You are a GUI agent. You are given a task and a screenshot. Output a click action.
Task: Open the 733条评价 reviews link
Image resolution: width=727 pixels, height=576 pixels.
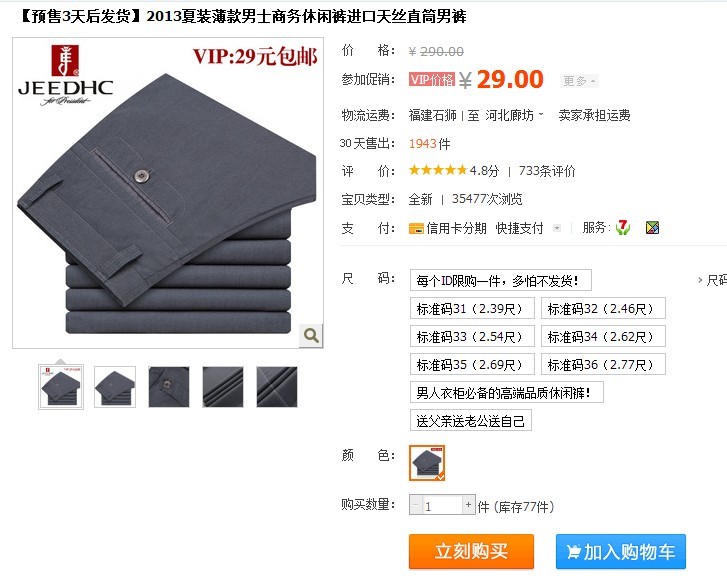[x=547, y=171]
